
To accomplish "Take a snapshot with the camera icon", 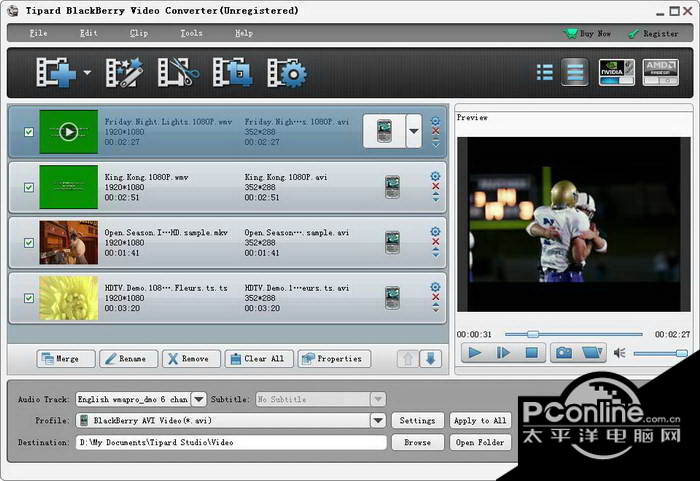I will [x=564, y=353].
